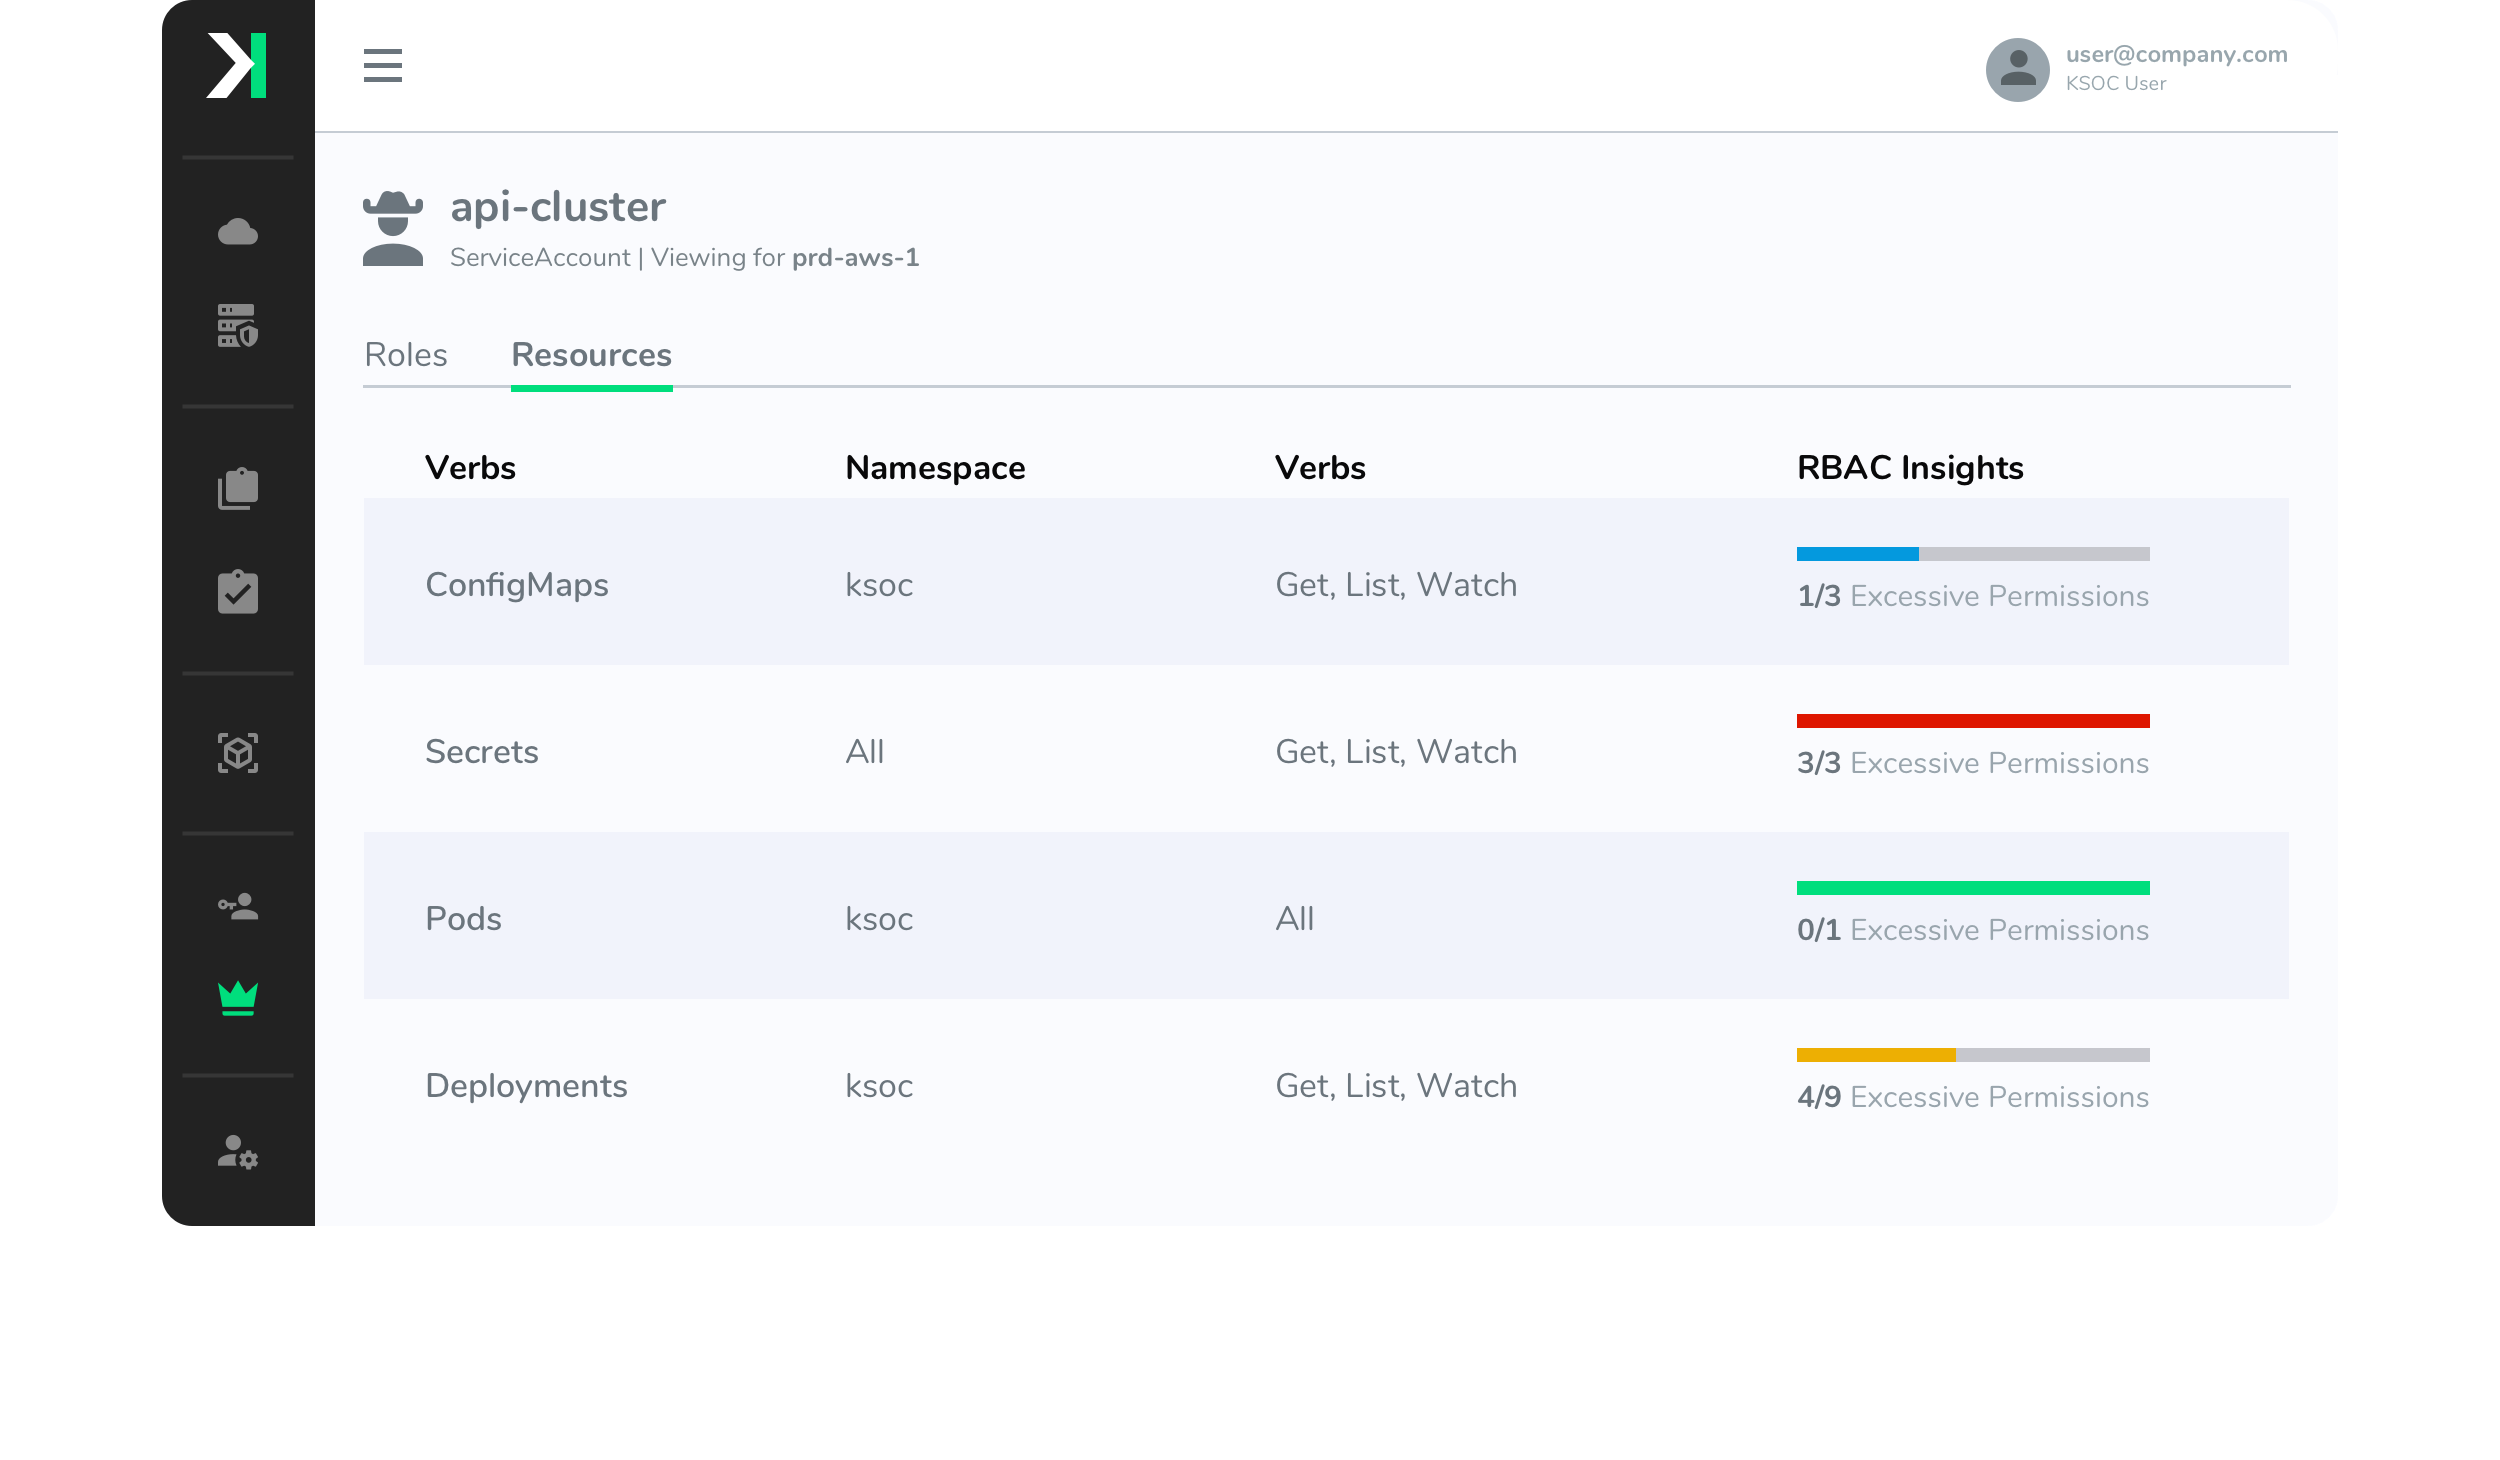Click the KSOC logo in the sidebar
This screenshot has height=1460, width=2500.
(236, 66)
